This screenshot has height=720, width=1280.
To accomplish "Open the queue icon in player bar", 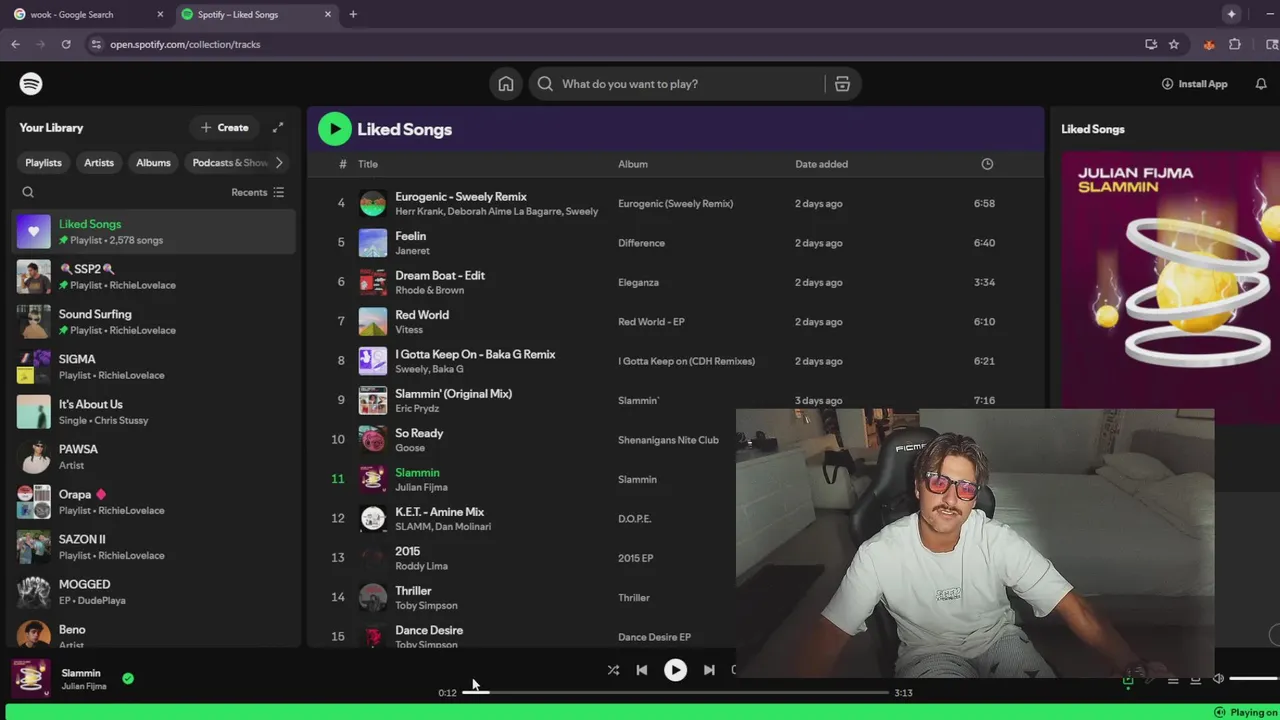I will coord(1173,680).
